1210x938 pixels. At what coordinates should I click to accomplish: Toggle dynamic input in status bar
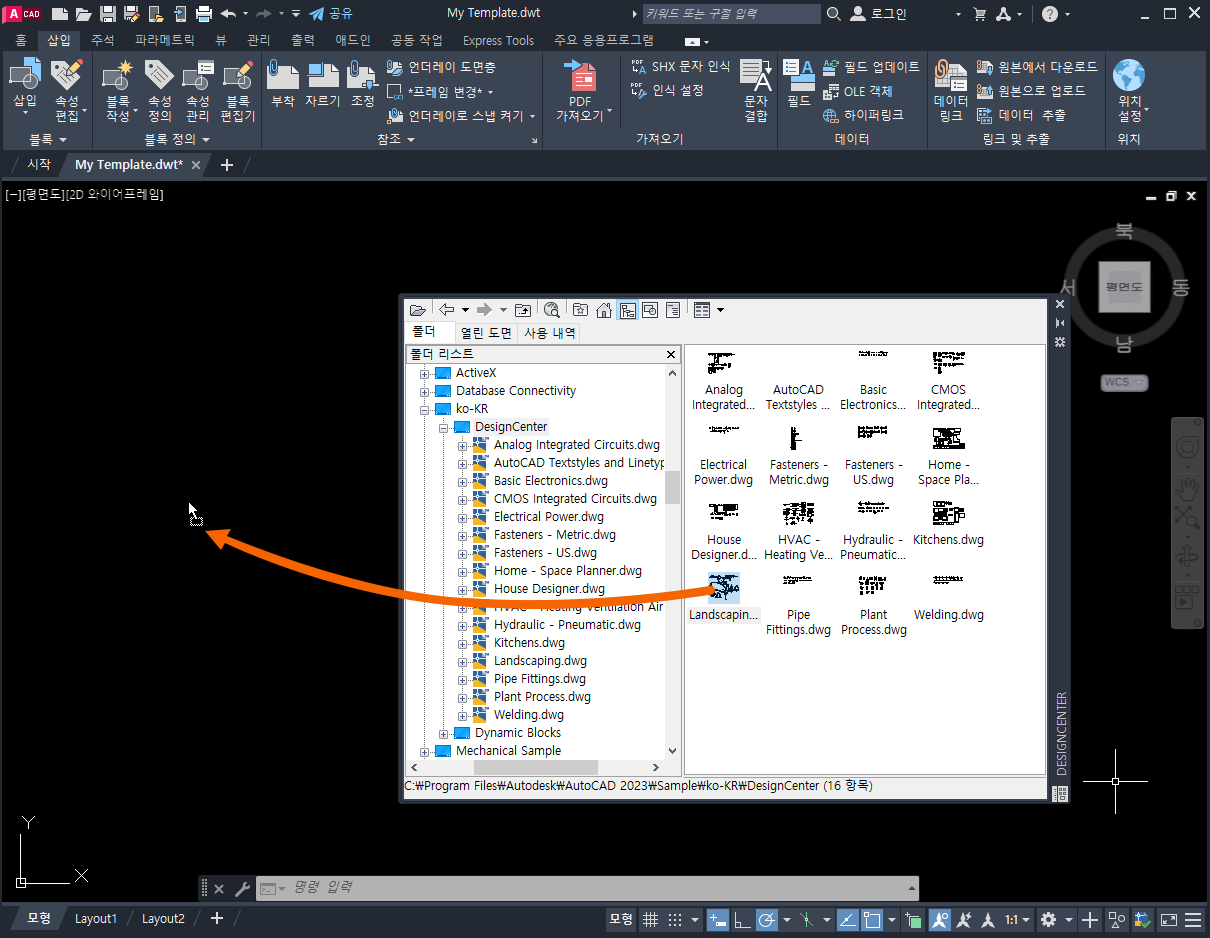pyautogui.click(x=717, y=919)
